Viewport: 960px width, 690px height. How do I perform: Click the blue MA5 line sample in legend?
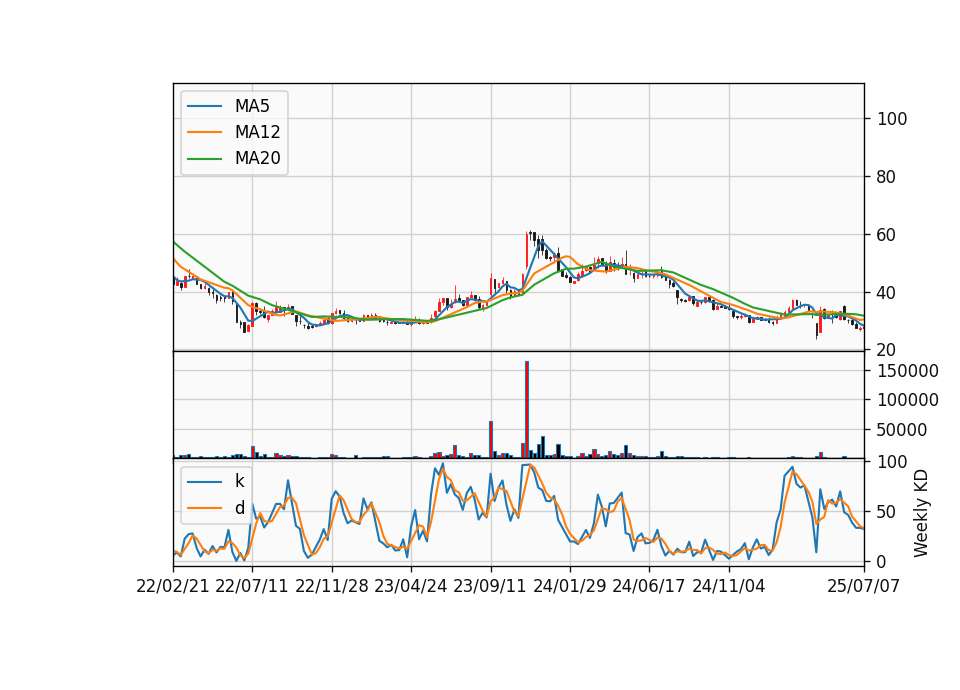[204, 106]
